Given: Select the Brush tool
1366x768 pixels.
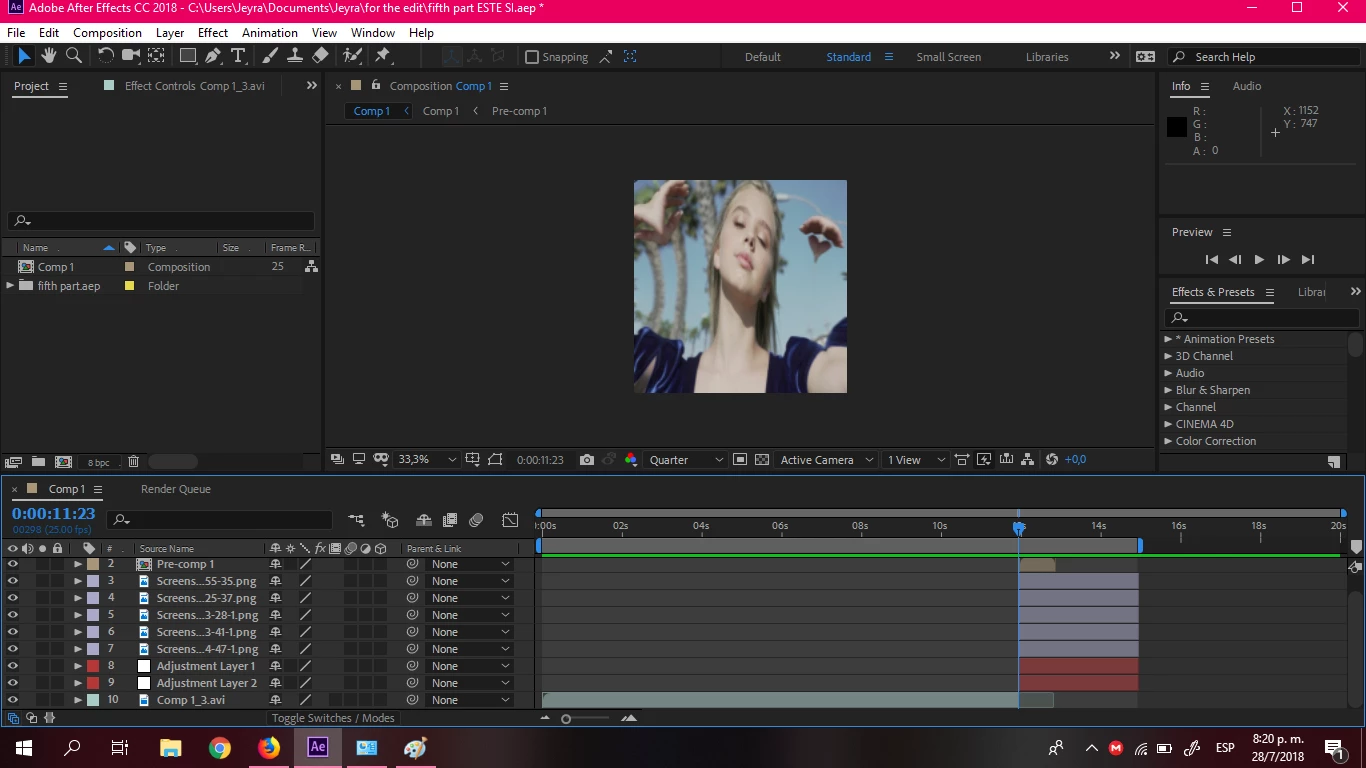Looking at the screenshot, I should tap(270, 56).
